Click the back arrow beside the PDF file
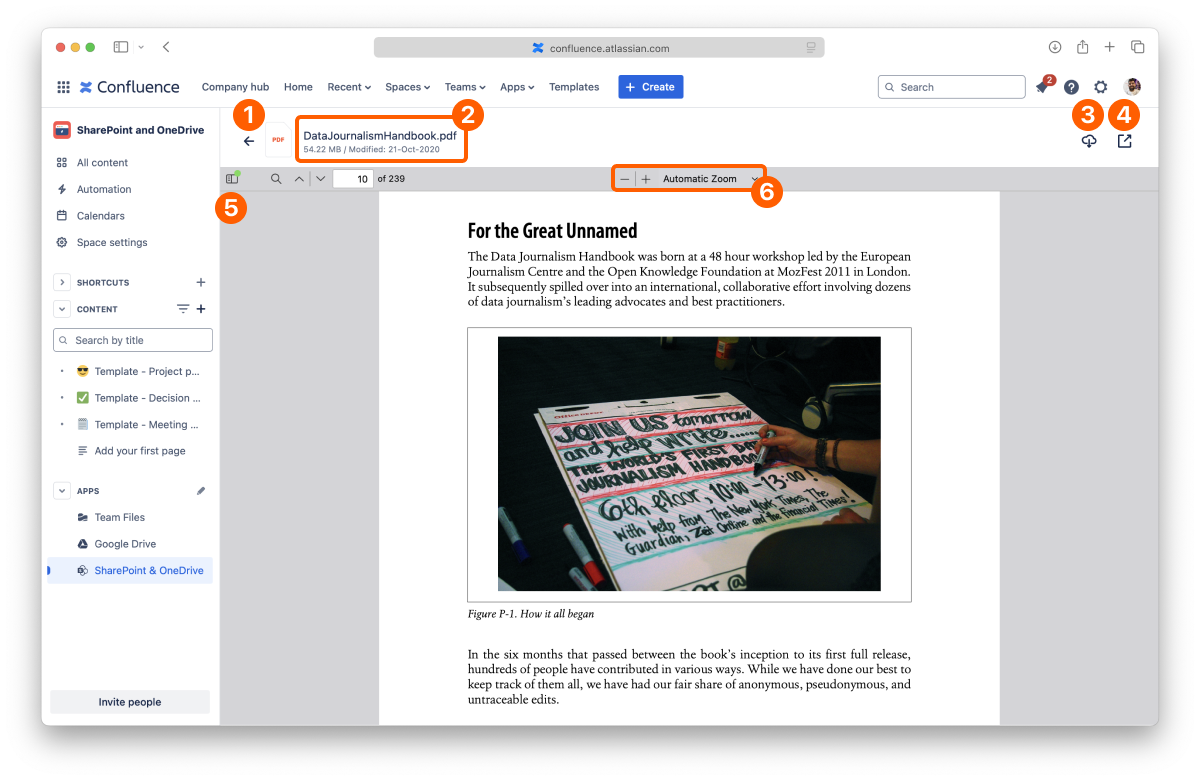 pyautogui.click(x=249, y=141)
